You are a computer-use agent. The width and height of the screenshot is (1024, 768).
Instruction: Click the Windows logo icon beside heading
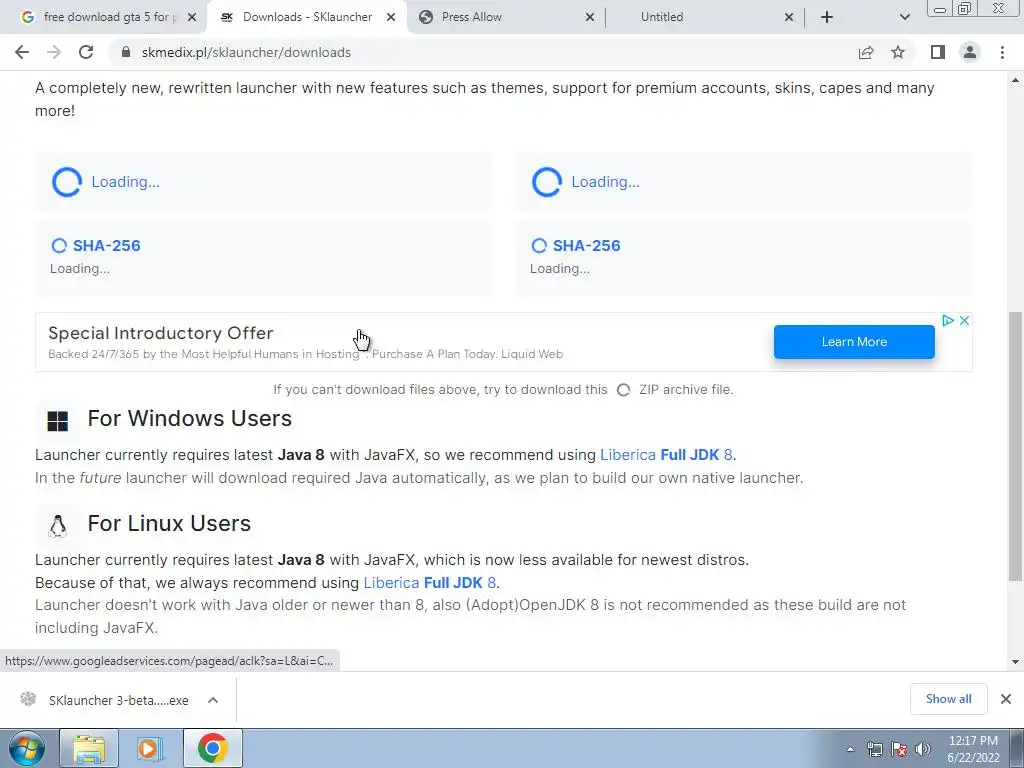pos(57,421)
